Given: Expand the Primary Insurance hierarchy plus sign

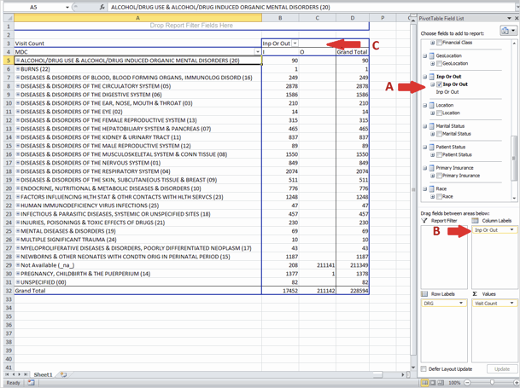Looking at the screenshot, I should pyautogui.click(x=433, y=176).
